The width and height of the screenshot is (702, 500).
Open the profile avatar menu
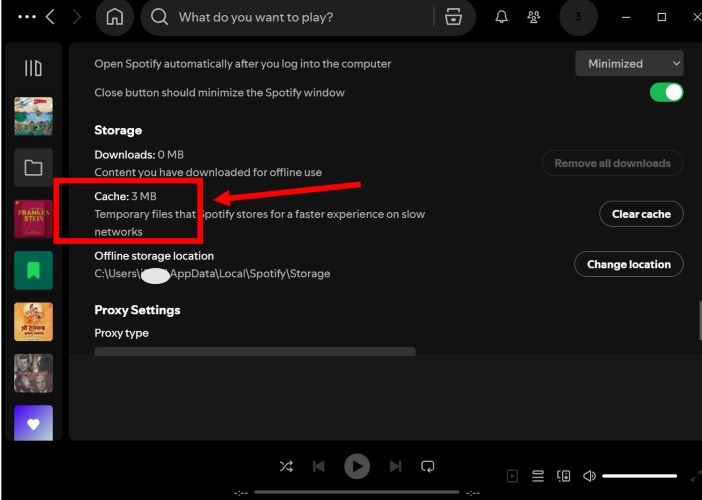(578, 17)
